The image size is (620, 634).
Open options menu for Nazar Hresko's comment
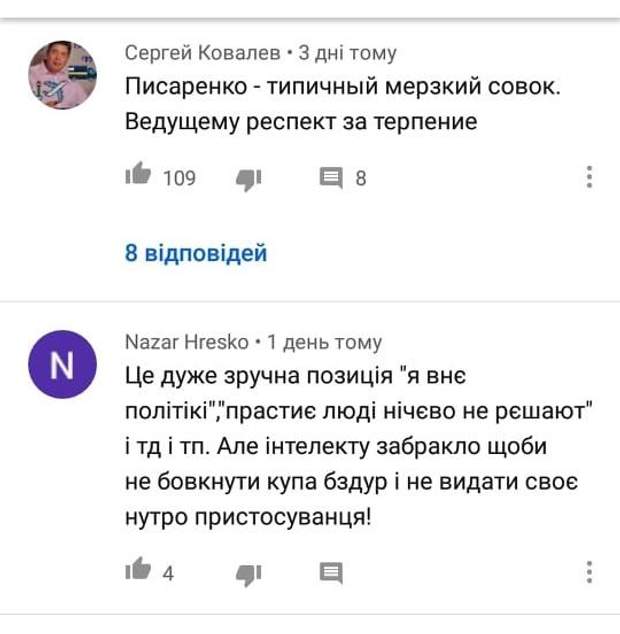coord(590,572)
